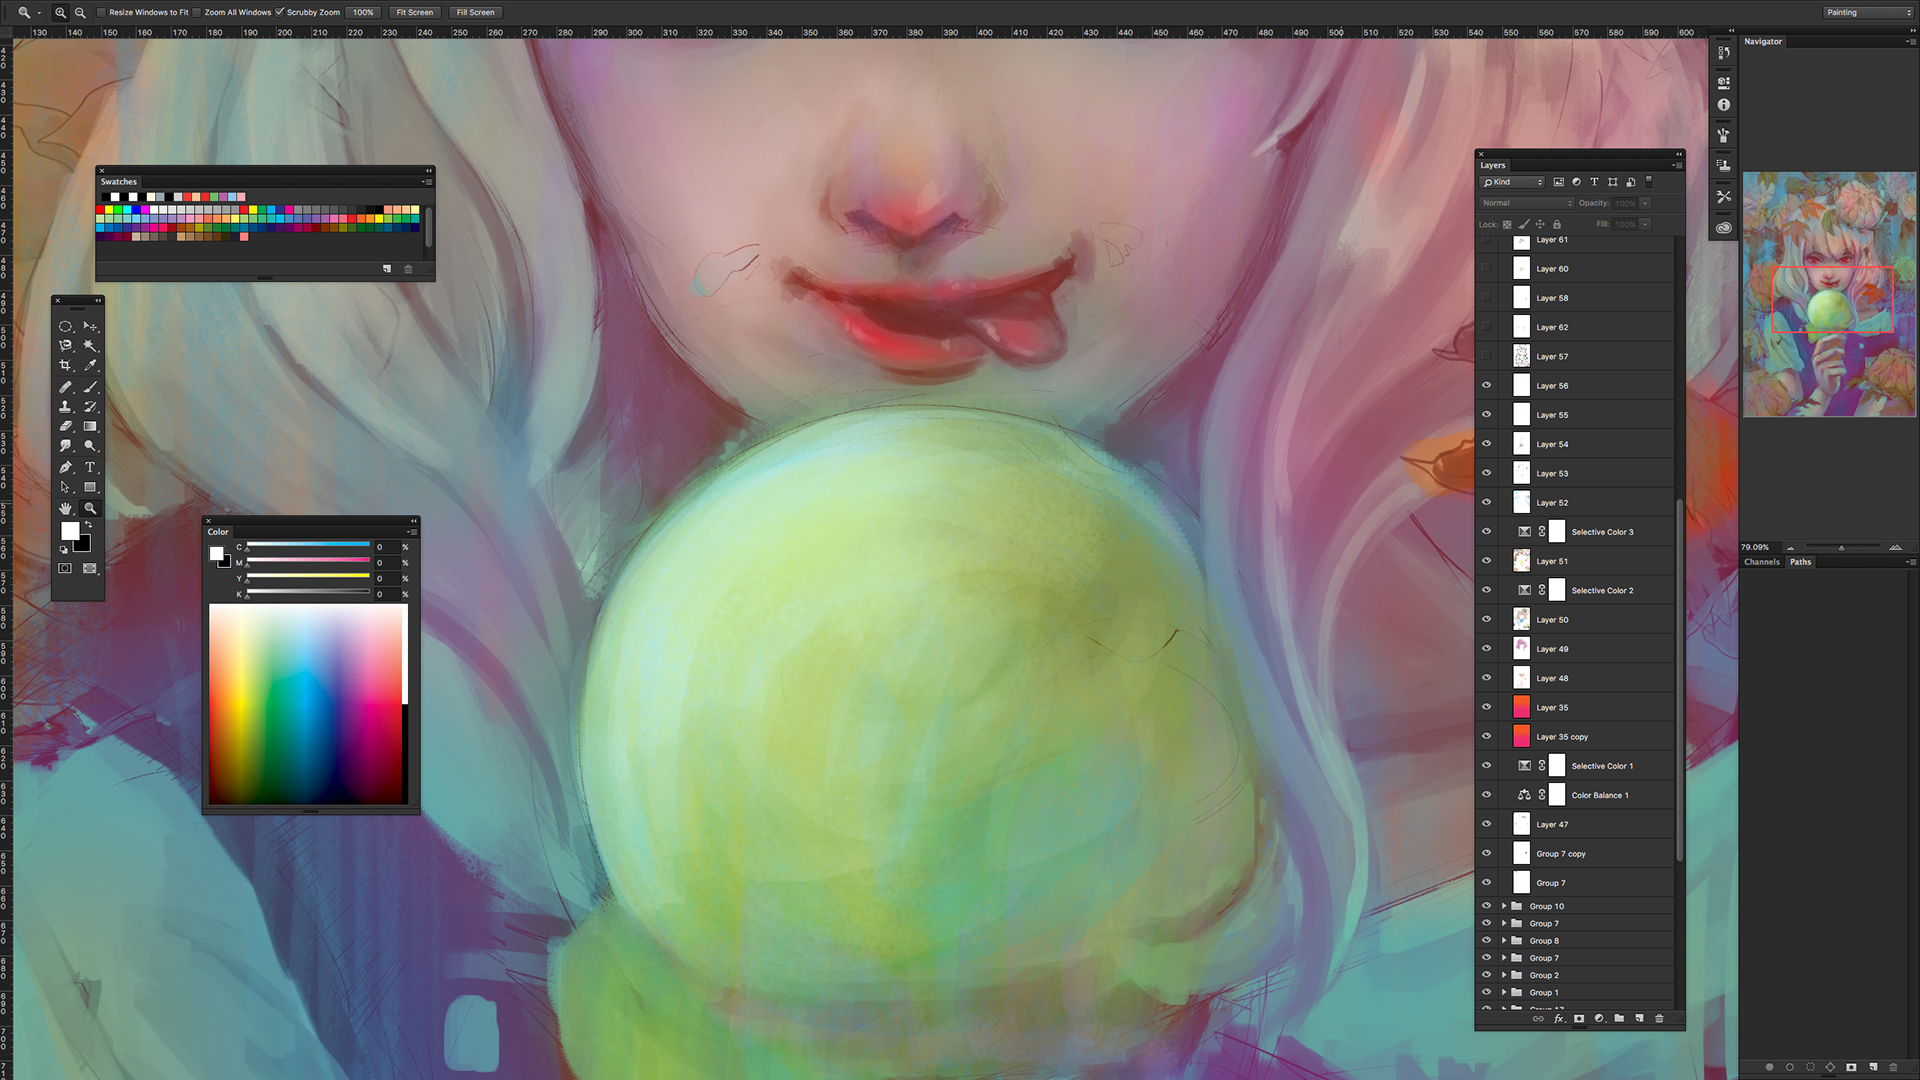This screenshot has height=1080, width=1920.
Task: Select the Eyedropper tool
Action: pyautogui.click(x=90, y=366)
